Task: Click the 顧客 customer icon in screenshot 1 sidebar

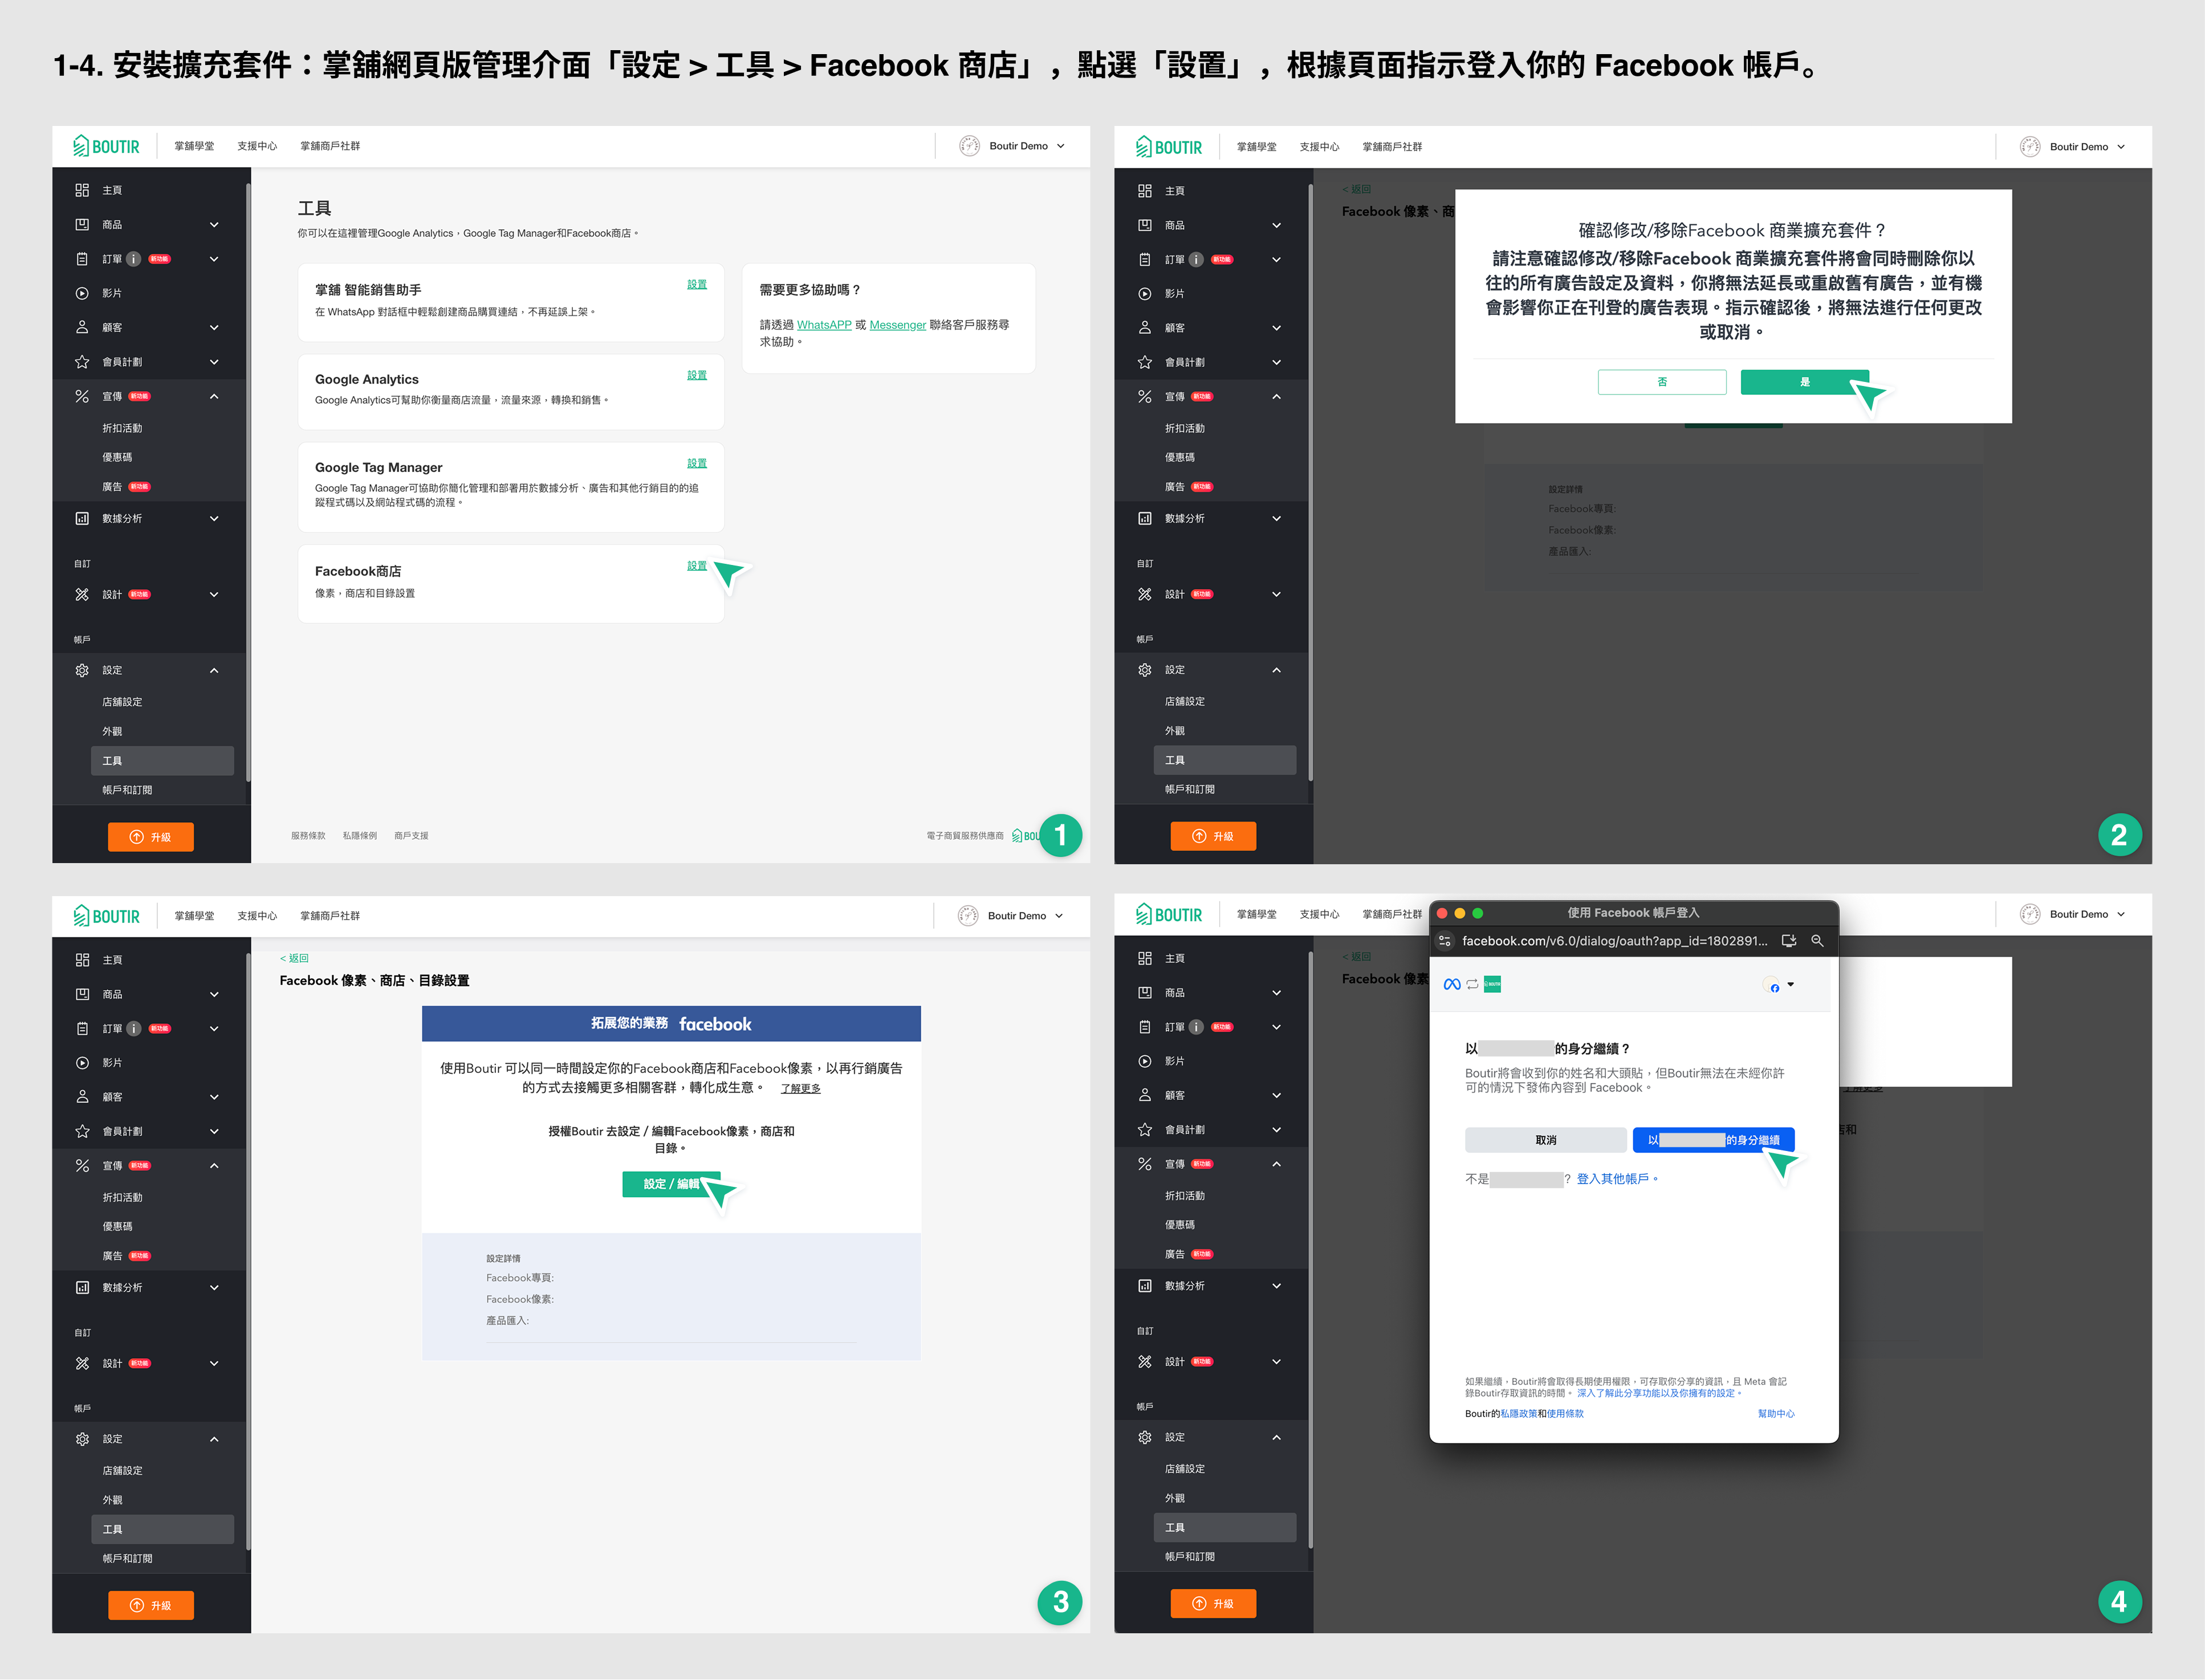Action: pos(82,327)
